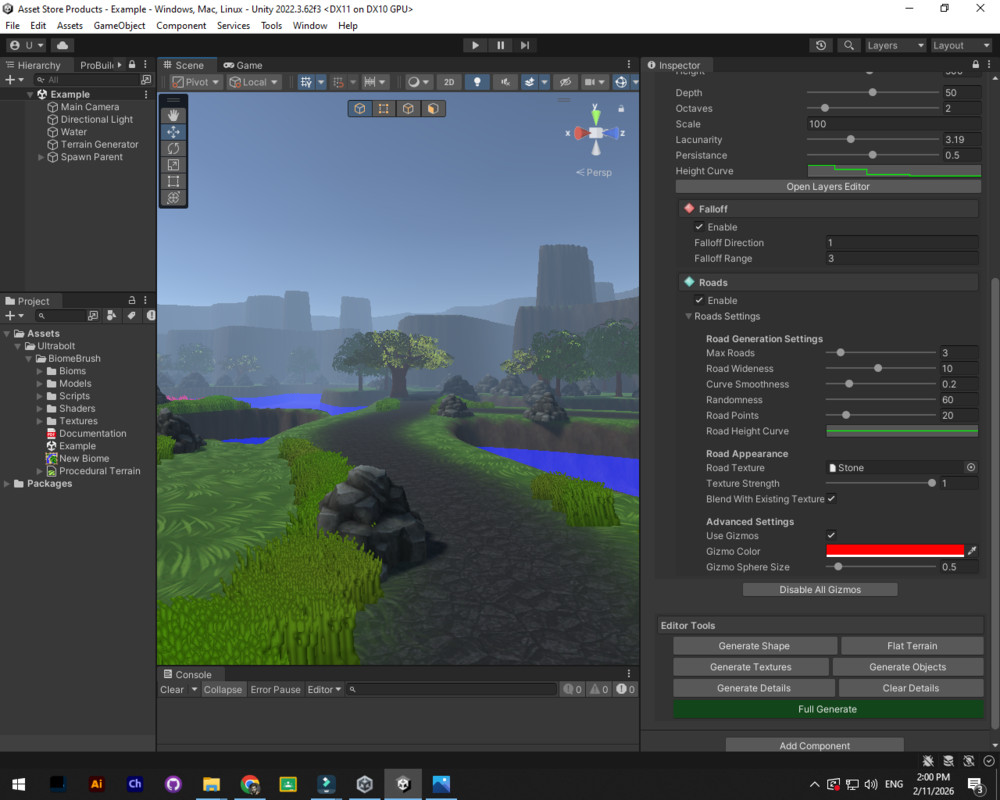Select the Move tool in scene toolbar
The width and height of the screenshot is (1000, 800).
pos(173,132)
